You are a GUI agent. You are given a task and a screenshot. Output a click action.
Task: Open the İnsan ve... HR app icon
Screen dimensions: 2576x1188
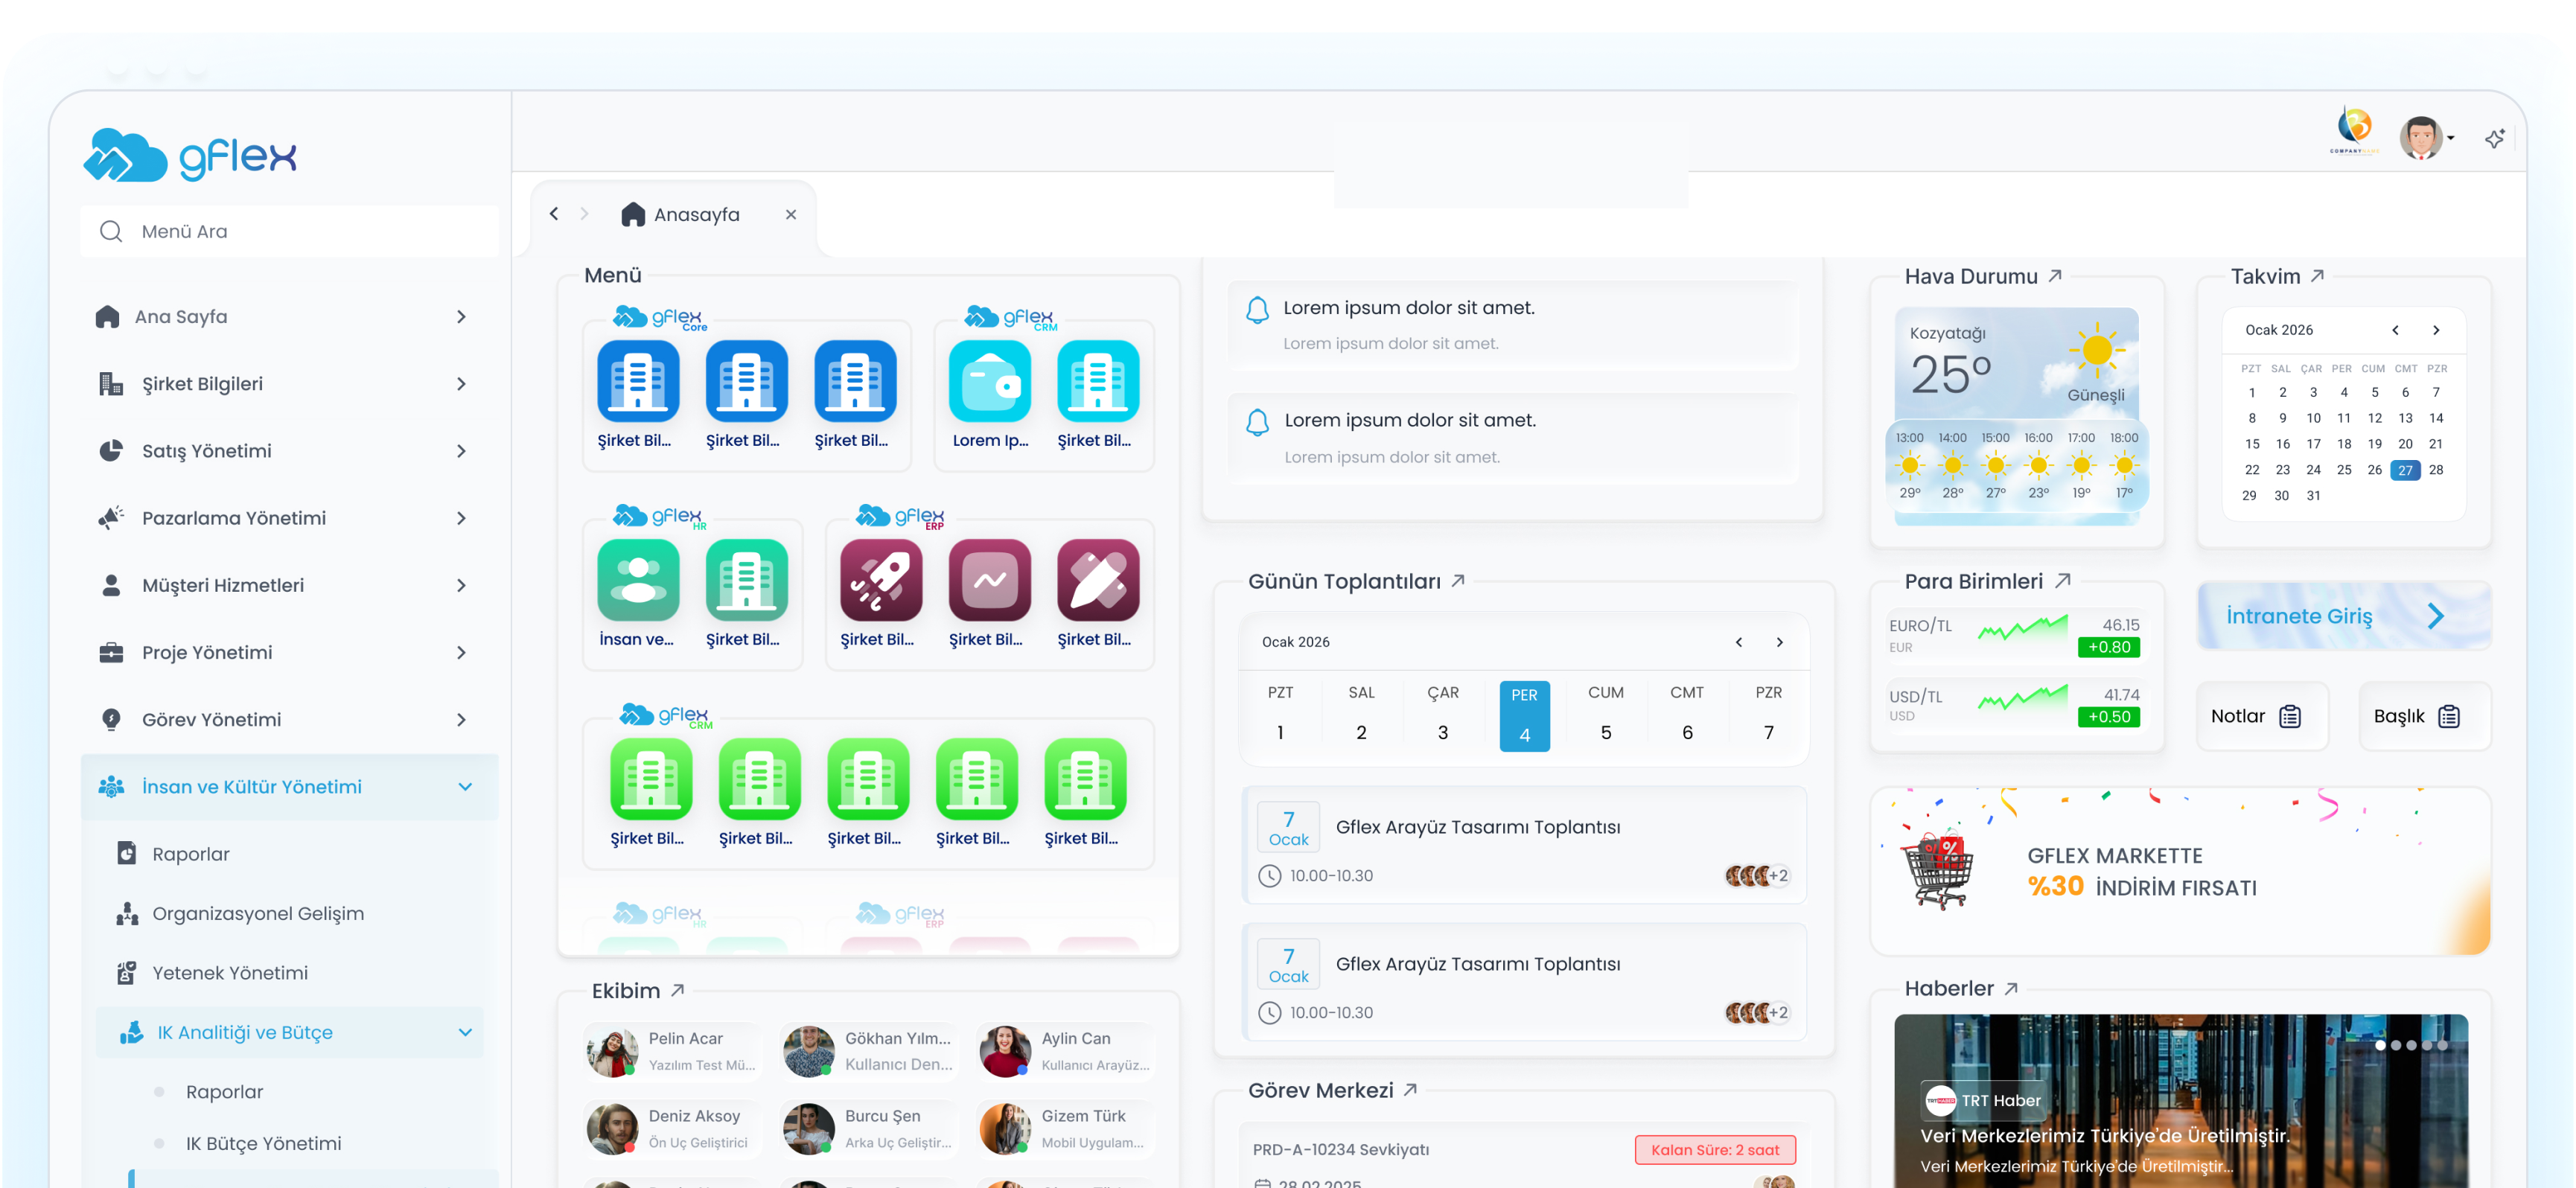click(x=638, y=581)
